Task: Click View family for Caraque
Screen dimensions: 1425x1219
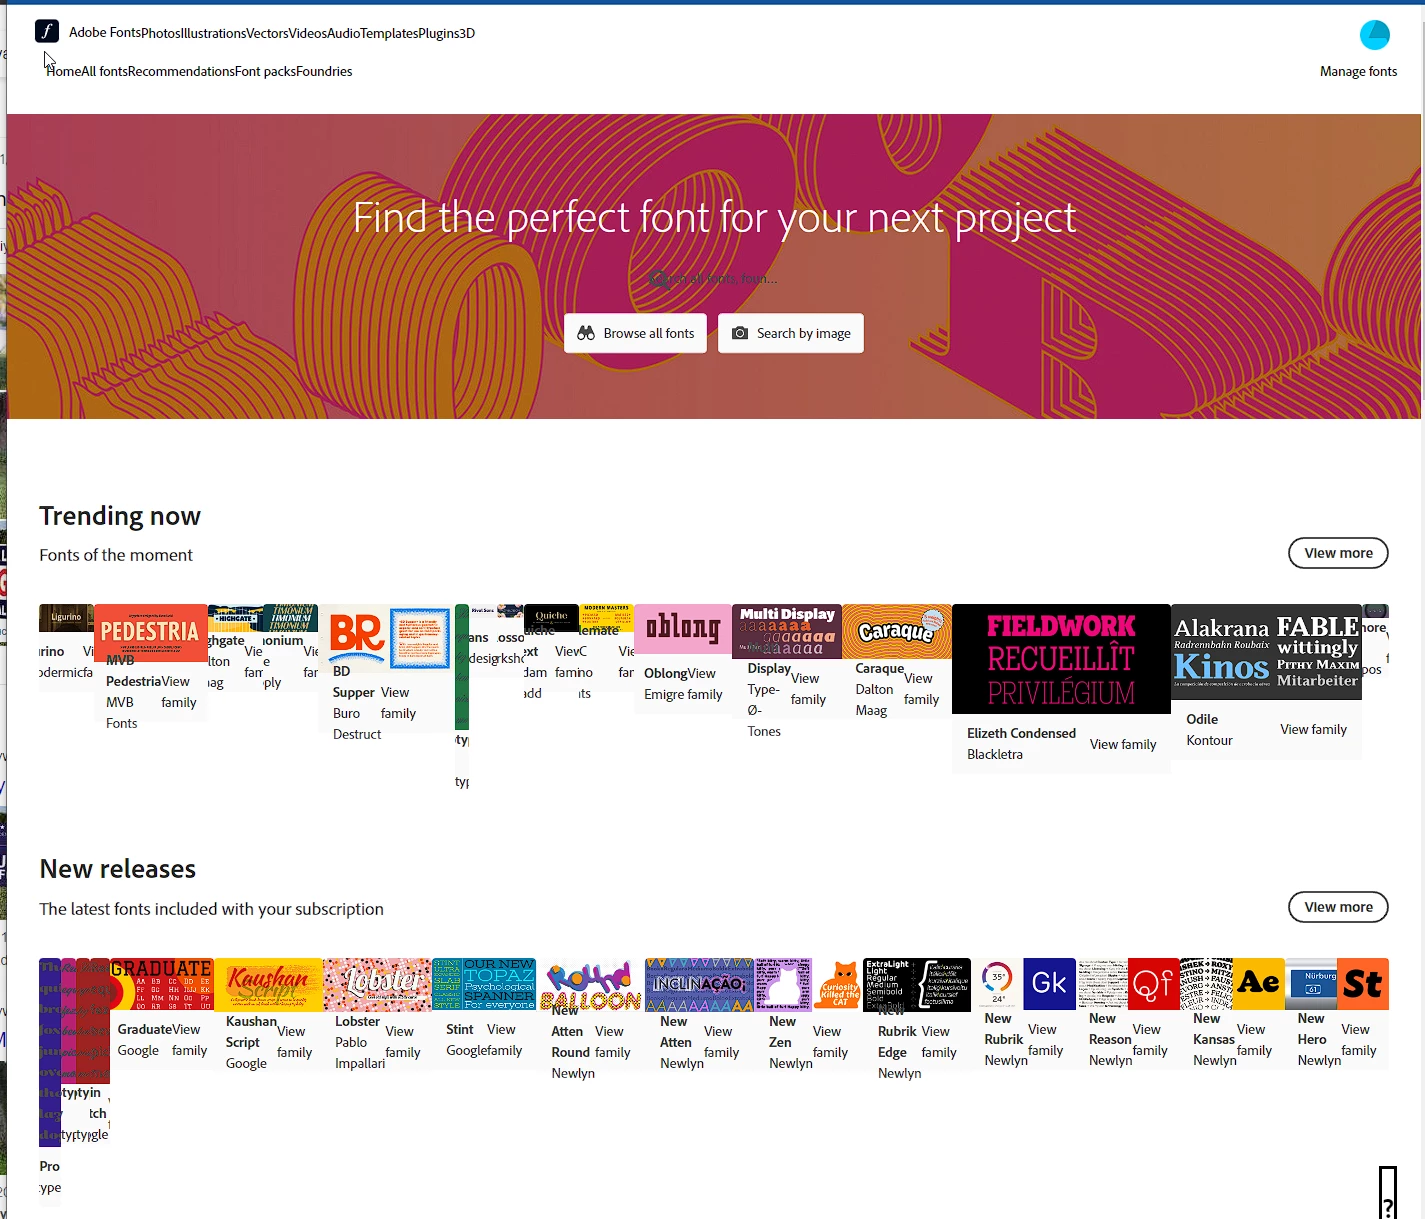Action: coord(921,689)
